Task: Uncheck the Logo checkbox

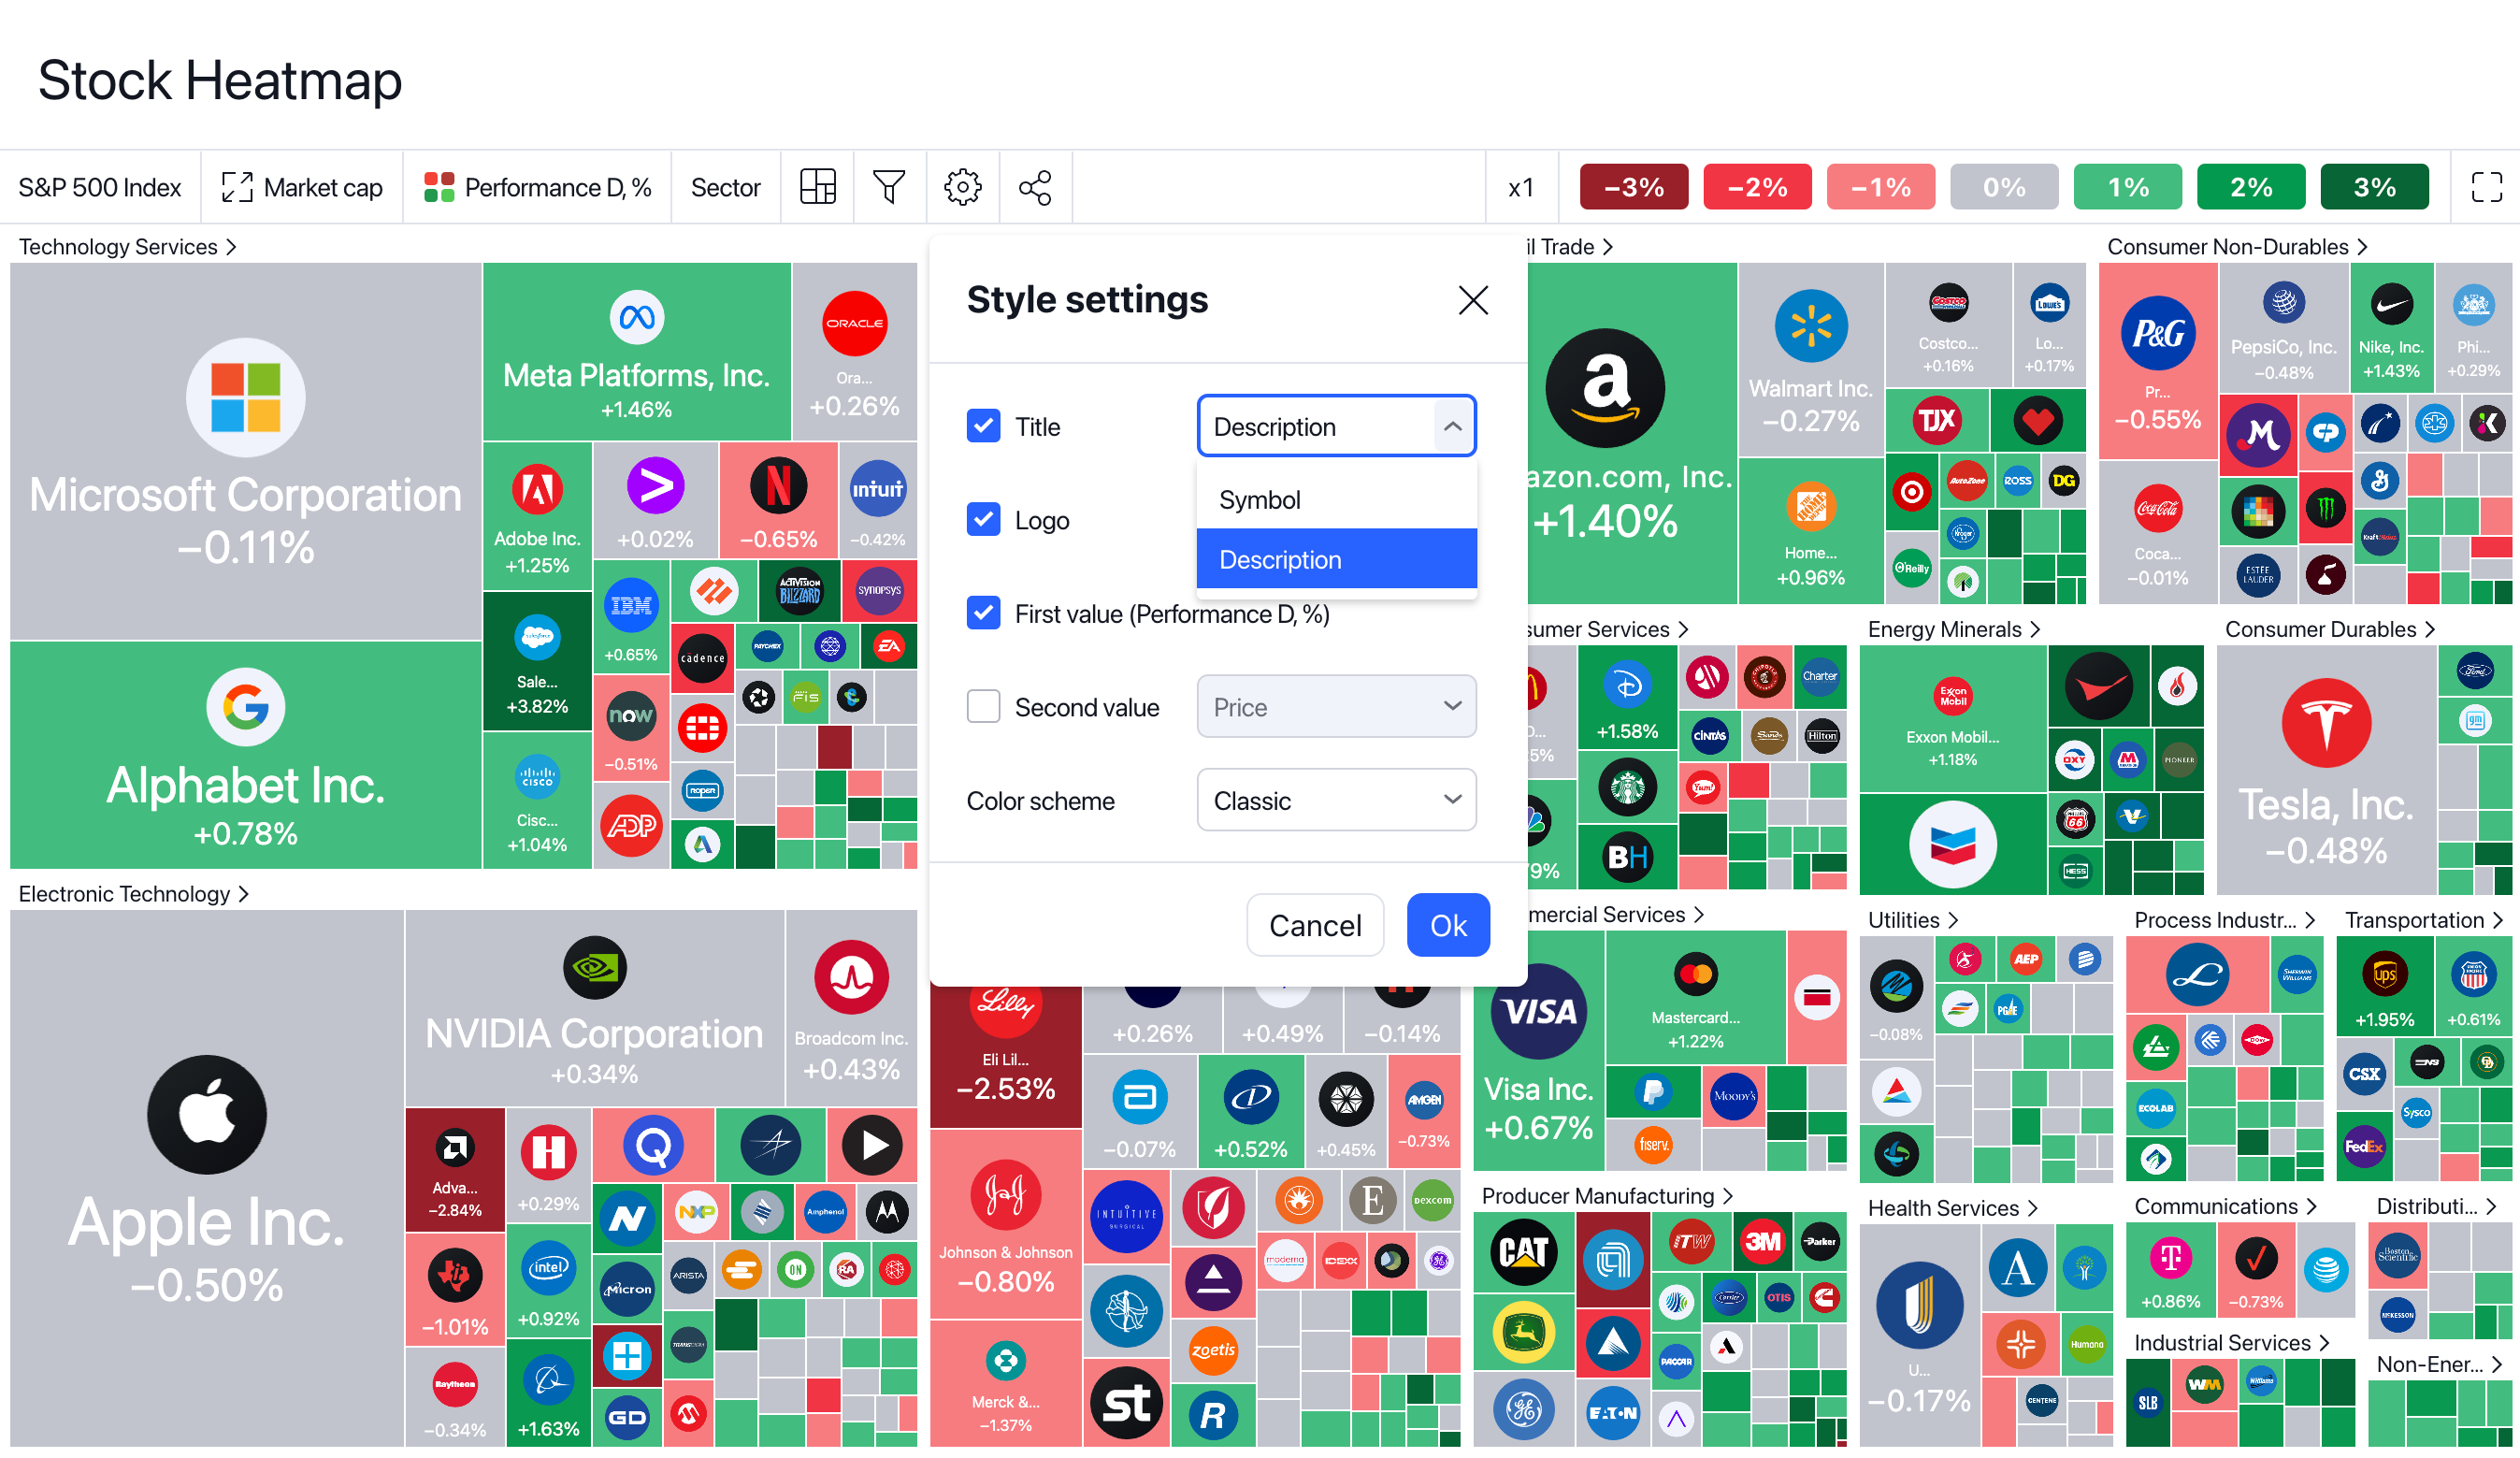Action: 983,519
